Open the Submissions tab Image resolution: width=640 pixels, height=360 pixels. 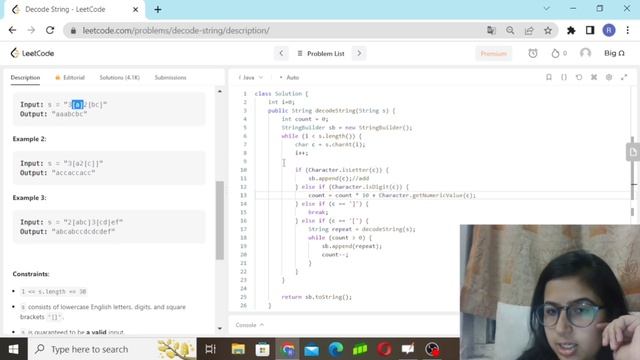click(170, 78)
